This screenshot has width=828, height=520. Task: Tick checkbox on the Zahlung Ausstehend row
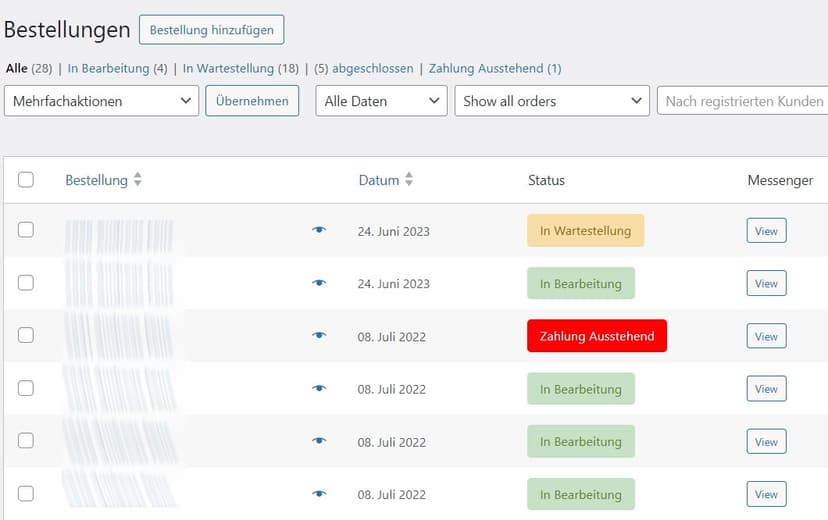pos(26,335)
